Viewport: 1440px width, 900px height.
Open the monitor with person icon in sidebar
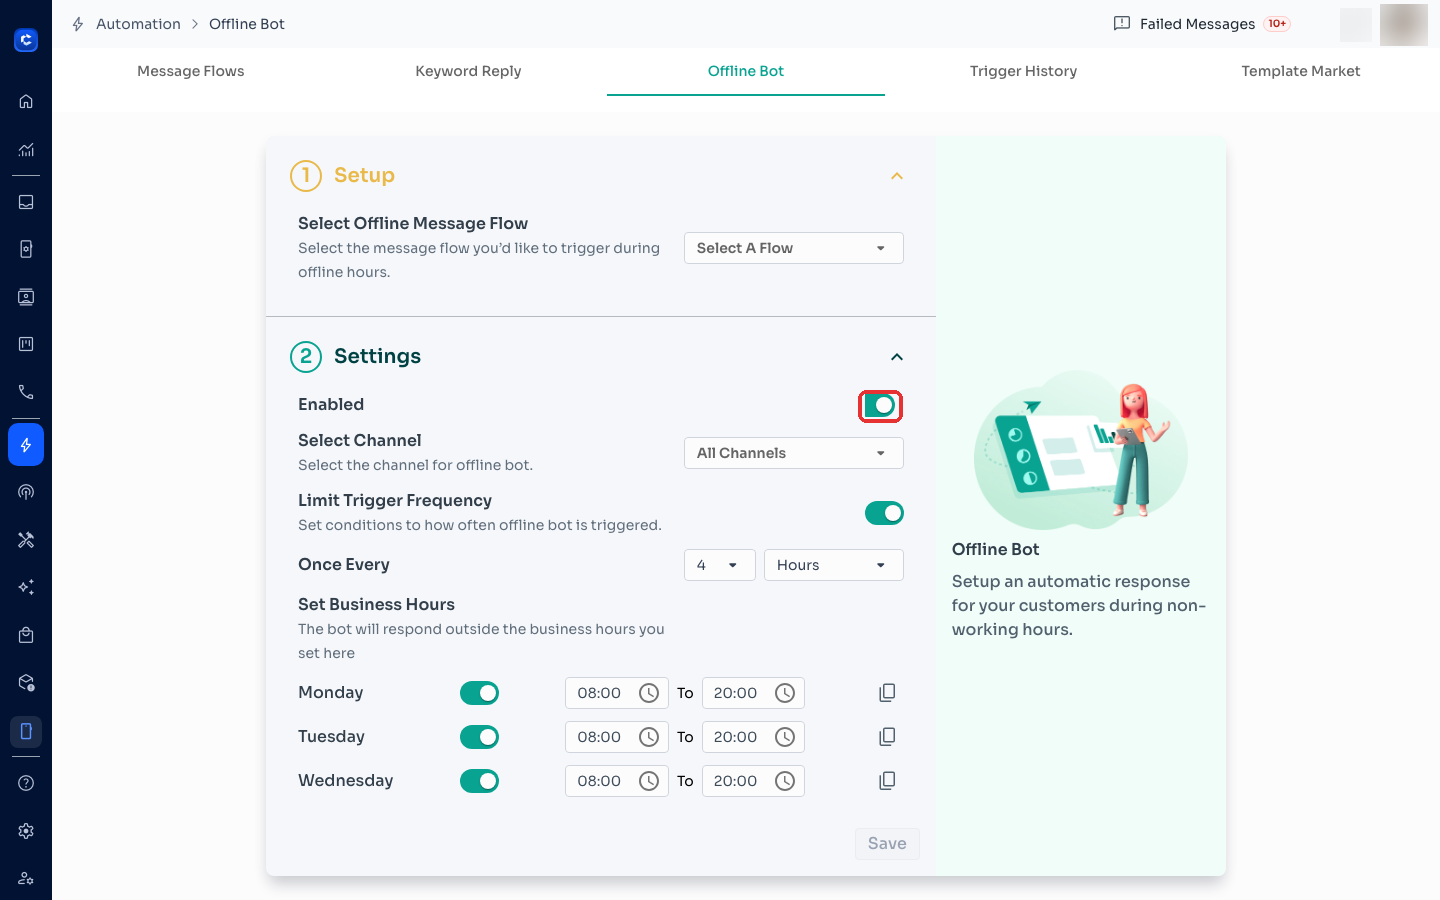point(26,297)
